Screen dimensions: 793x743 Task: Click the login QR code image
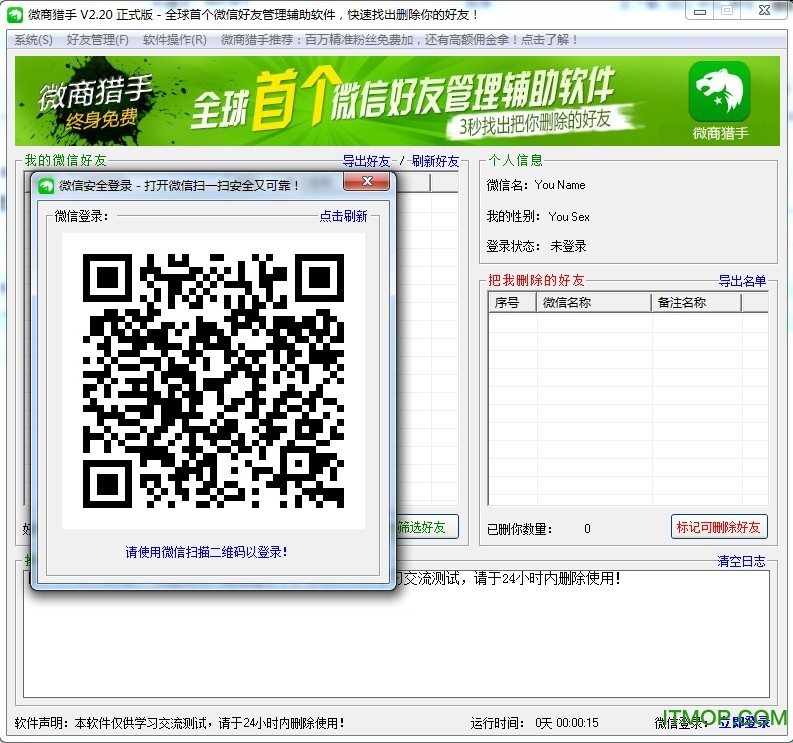coord(213,380)
